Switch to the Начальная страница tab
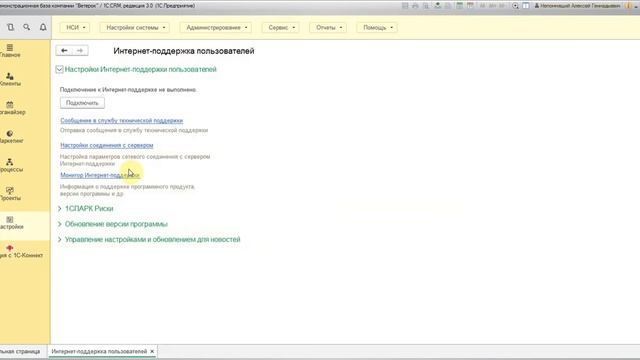The width and height of the screenshot is (640, 360). click(20, 351)
